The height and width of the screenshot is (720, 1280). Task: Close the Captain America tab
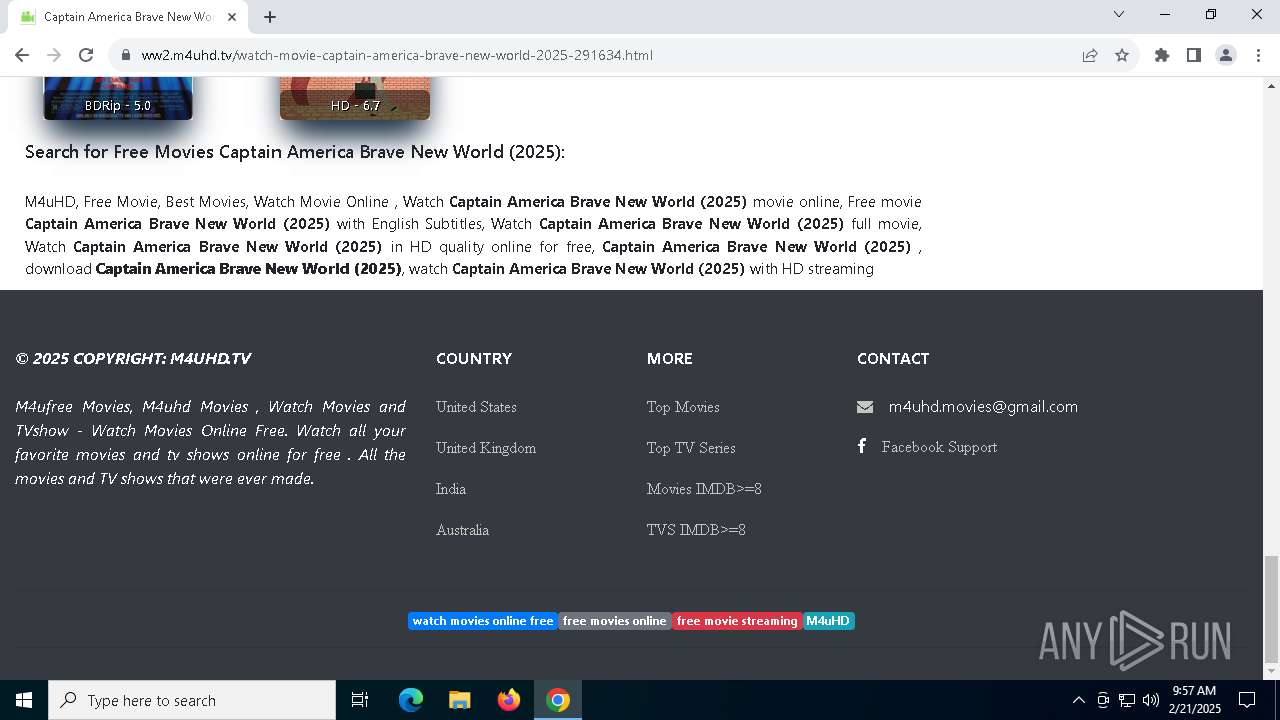(232, 17)
